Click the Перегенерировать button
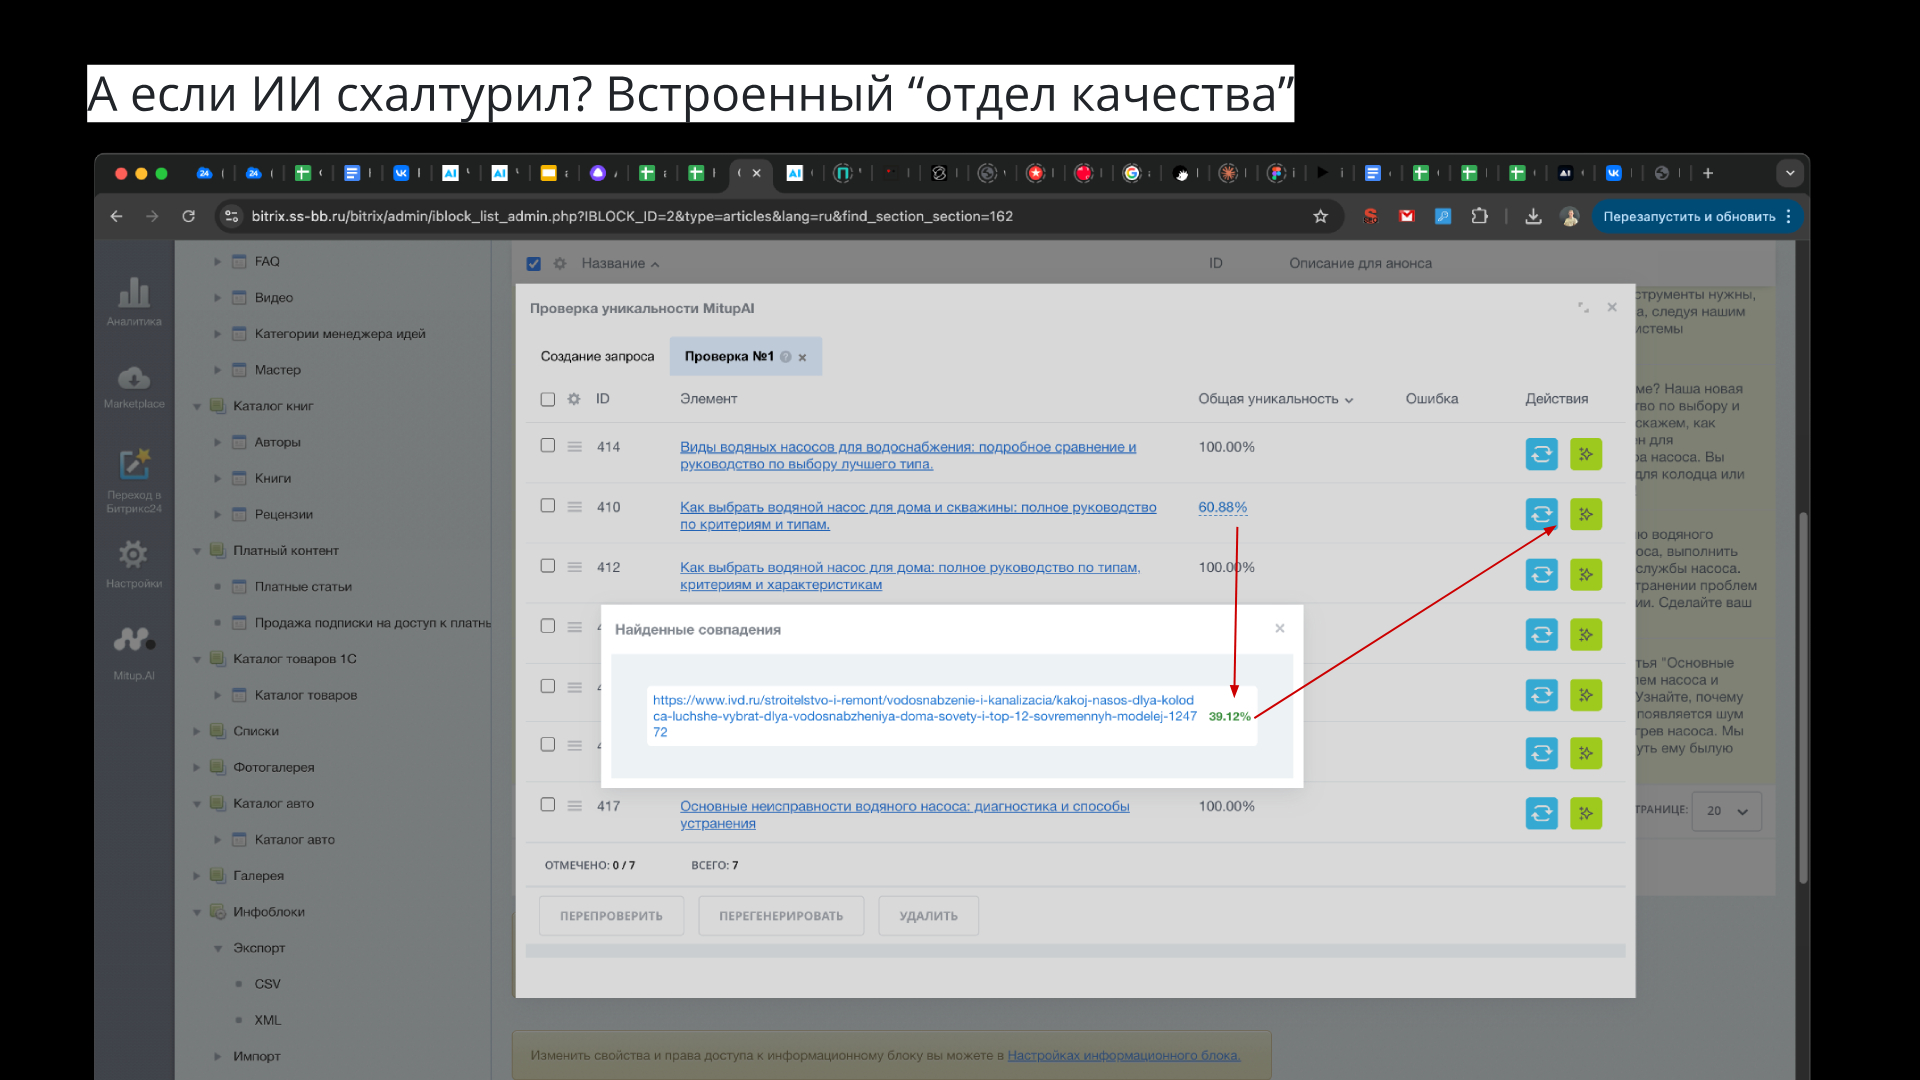The image size is (1920, 1080). coord(780,915)
